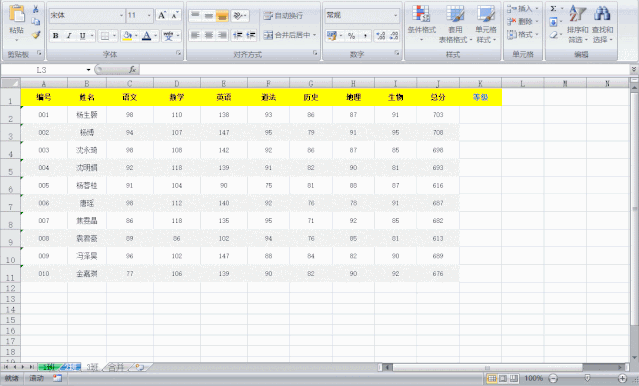Screen dimensions: 639x386
Task: Open the 格式 cell format menu
Action: [523, 35]
